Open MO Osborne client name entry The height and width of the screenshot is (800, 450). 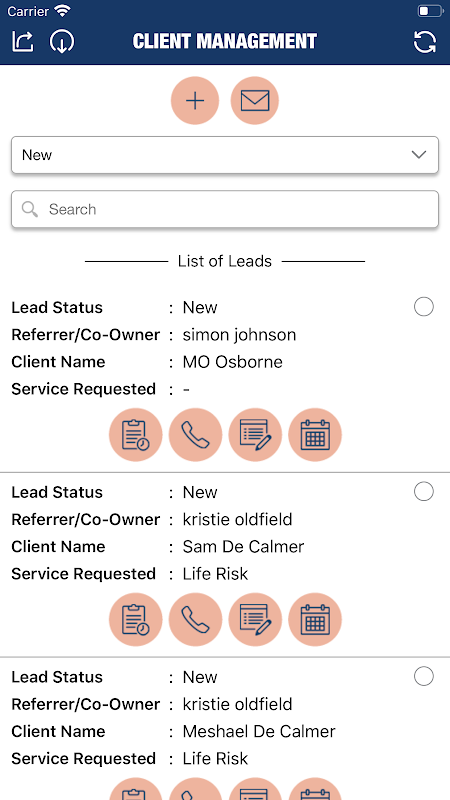(232, 362)
